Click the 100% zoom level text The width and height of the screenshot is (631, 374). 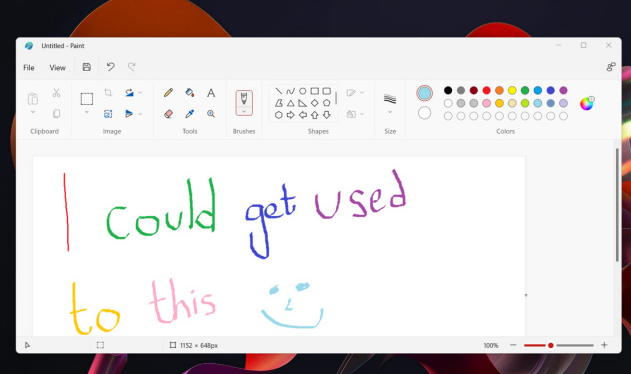click(491, 345)
